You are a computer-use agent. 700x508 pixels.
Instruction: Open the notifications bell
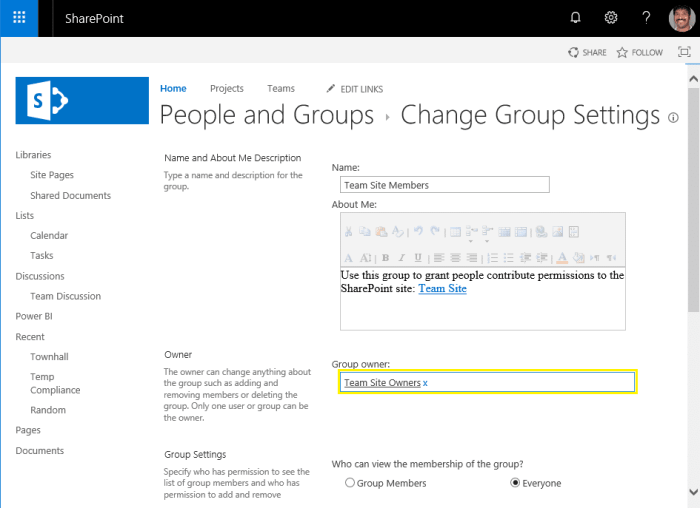pyautogui.click(x=575, y=18)
